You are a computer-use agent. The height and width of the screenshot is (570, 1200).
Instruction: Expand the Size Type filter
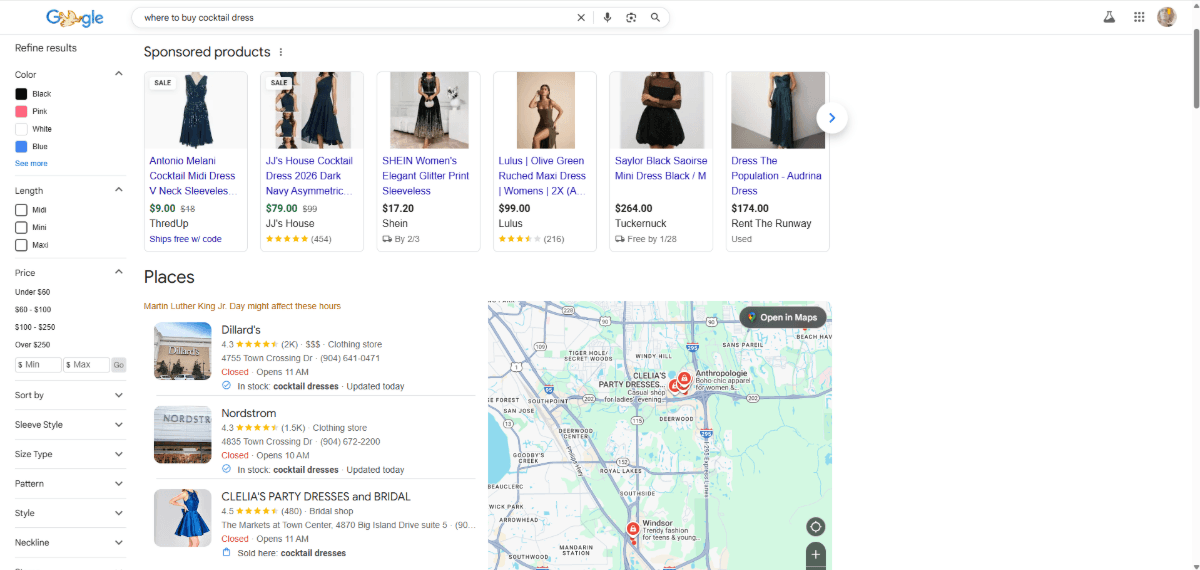pos(70,454)
